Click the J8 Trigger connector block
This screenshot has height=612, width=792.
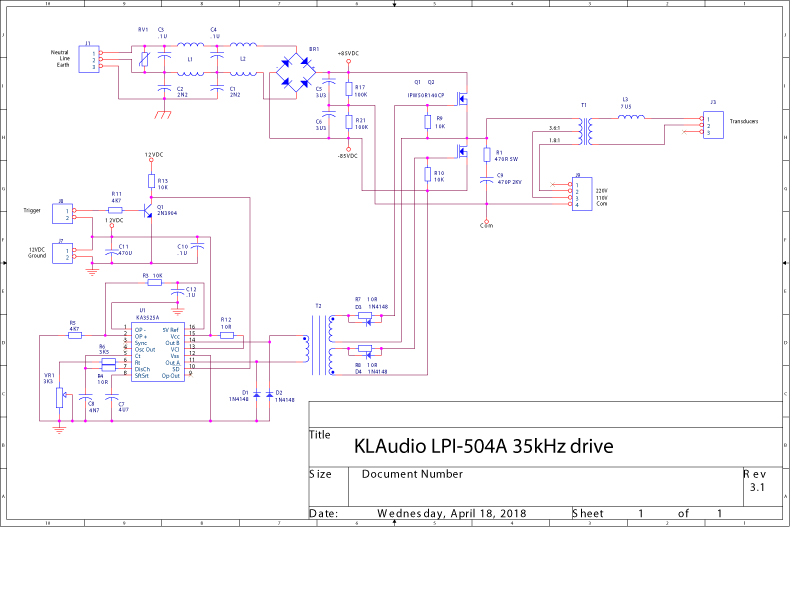click(62, 214)
